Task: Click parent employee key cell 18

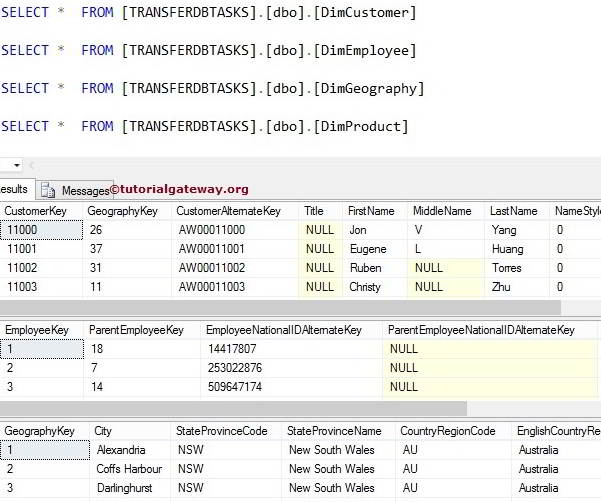Action: click(142, 349)
